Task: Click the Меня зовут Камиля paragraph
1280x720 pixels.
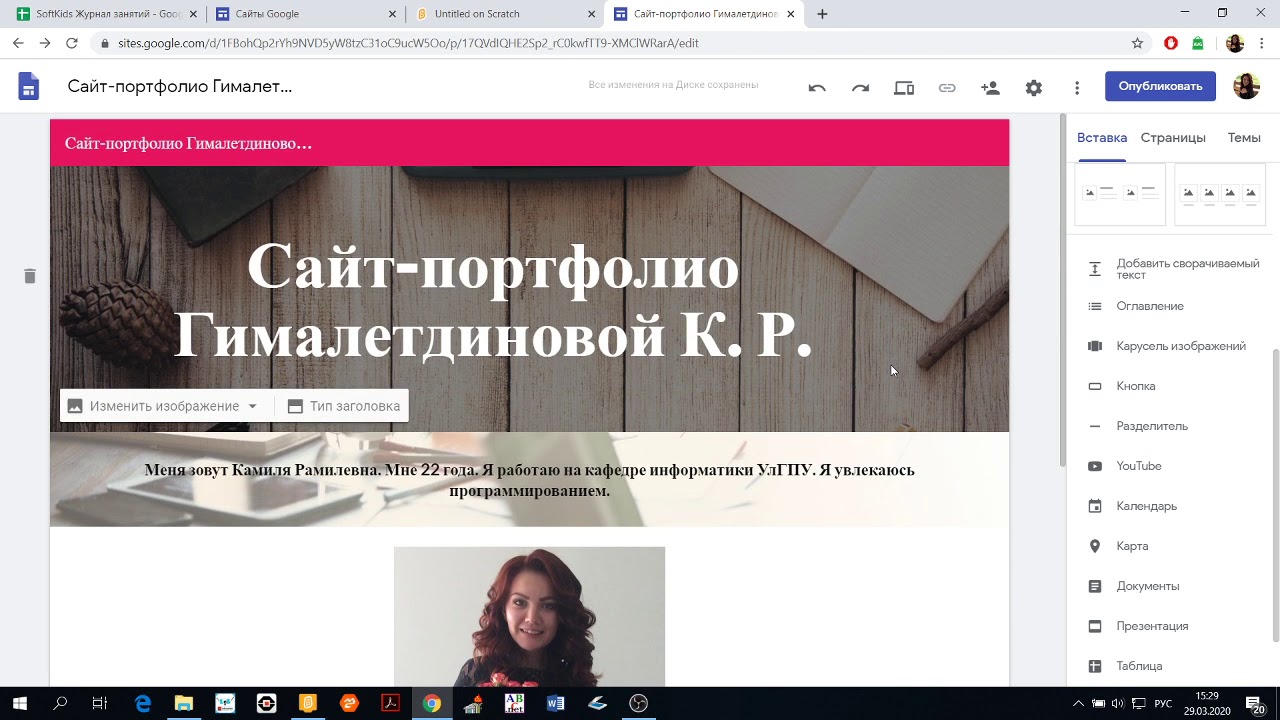Action: 529,480
